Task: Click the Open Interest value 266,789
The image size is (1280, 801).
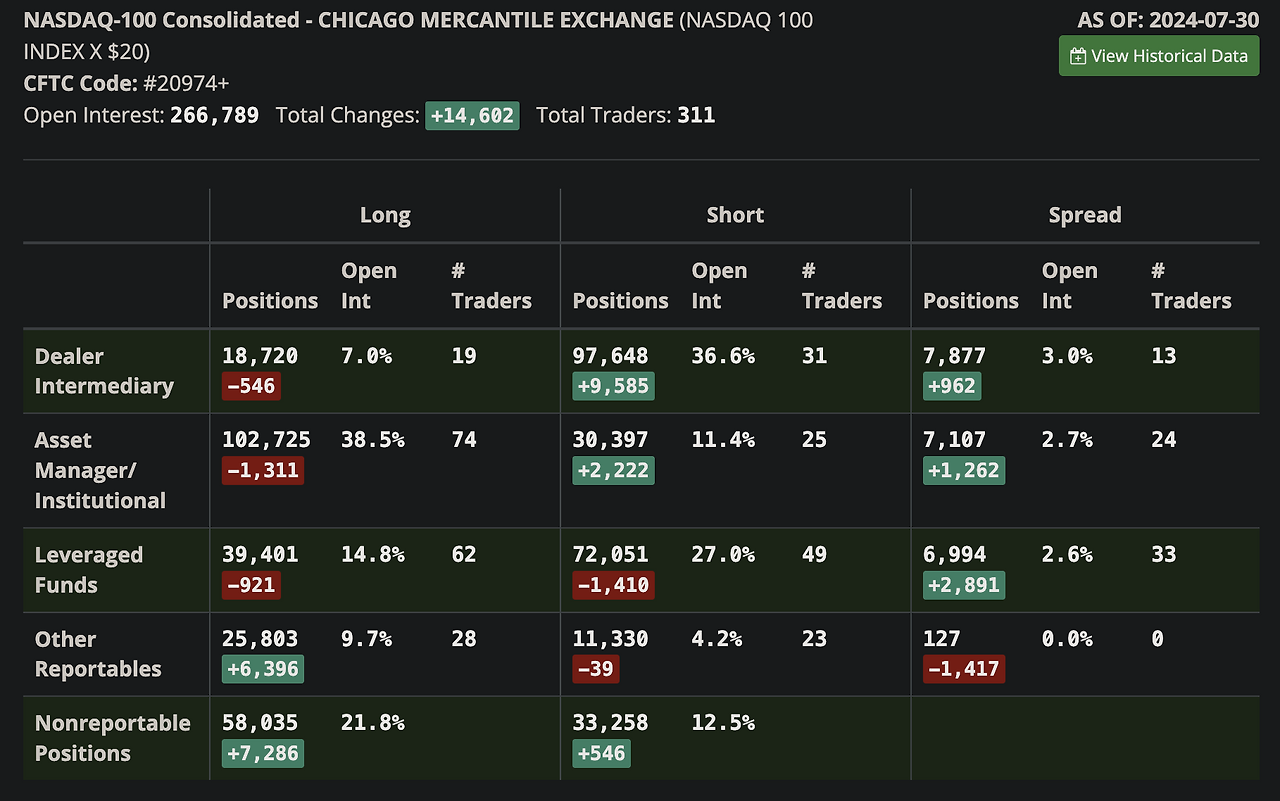Action: click(x=215, y=115)
